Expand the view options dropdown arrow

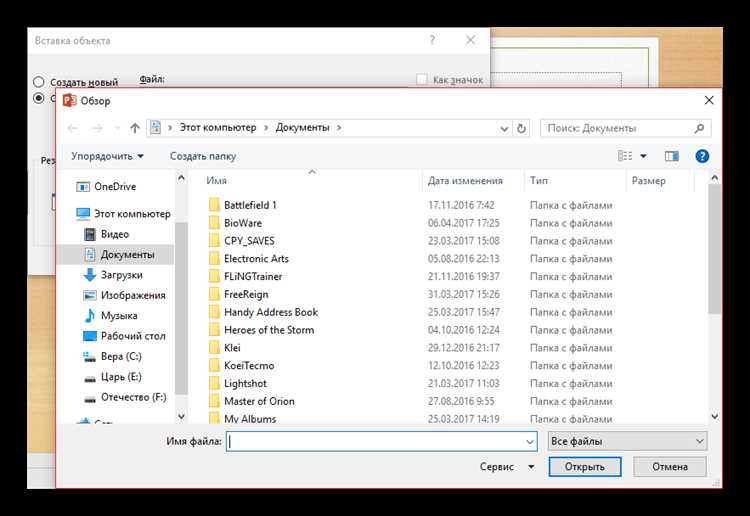tap(643, 156)
